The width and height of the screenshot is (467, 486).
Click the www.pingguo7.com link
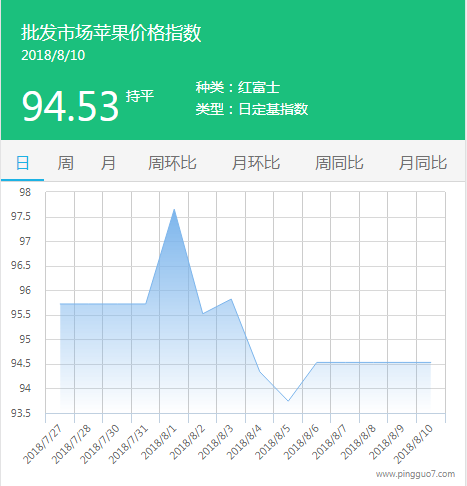point(415,474)
